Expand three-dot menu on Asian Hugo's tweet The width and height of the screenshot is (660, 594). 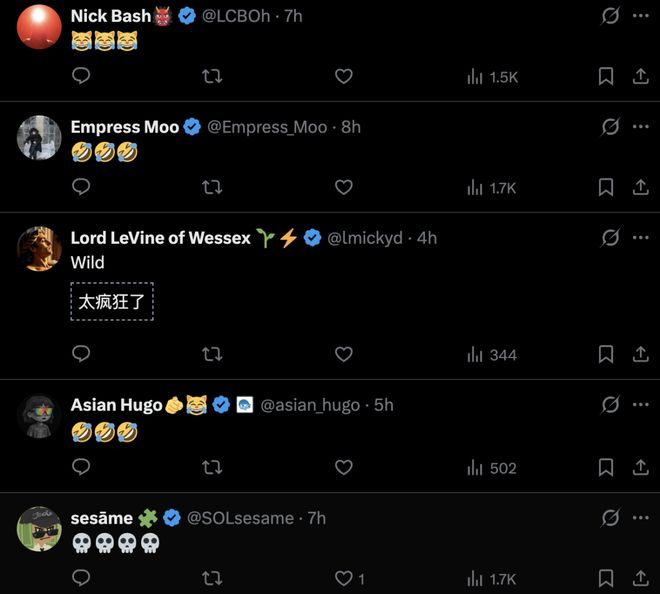(x=640, y=405)
